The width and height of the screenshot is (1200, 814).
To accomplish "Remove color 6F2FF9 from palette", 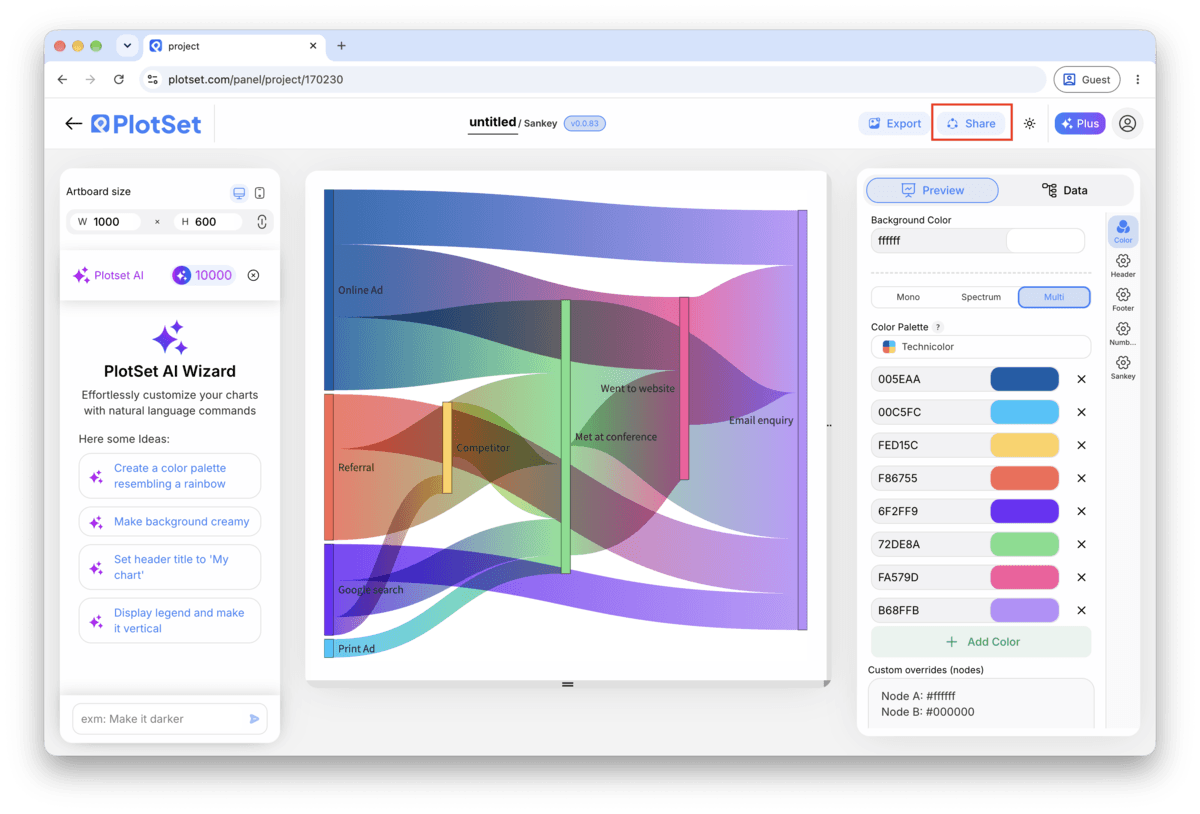I will point(1081,511).
